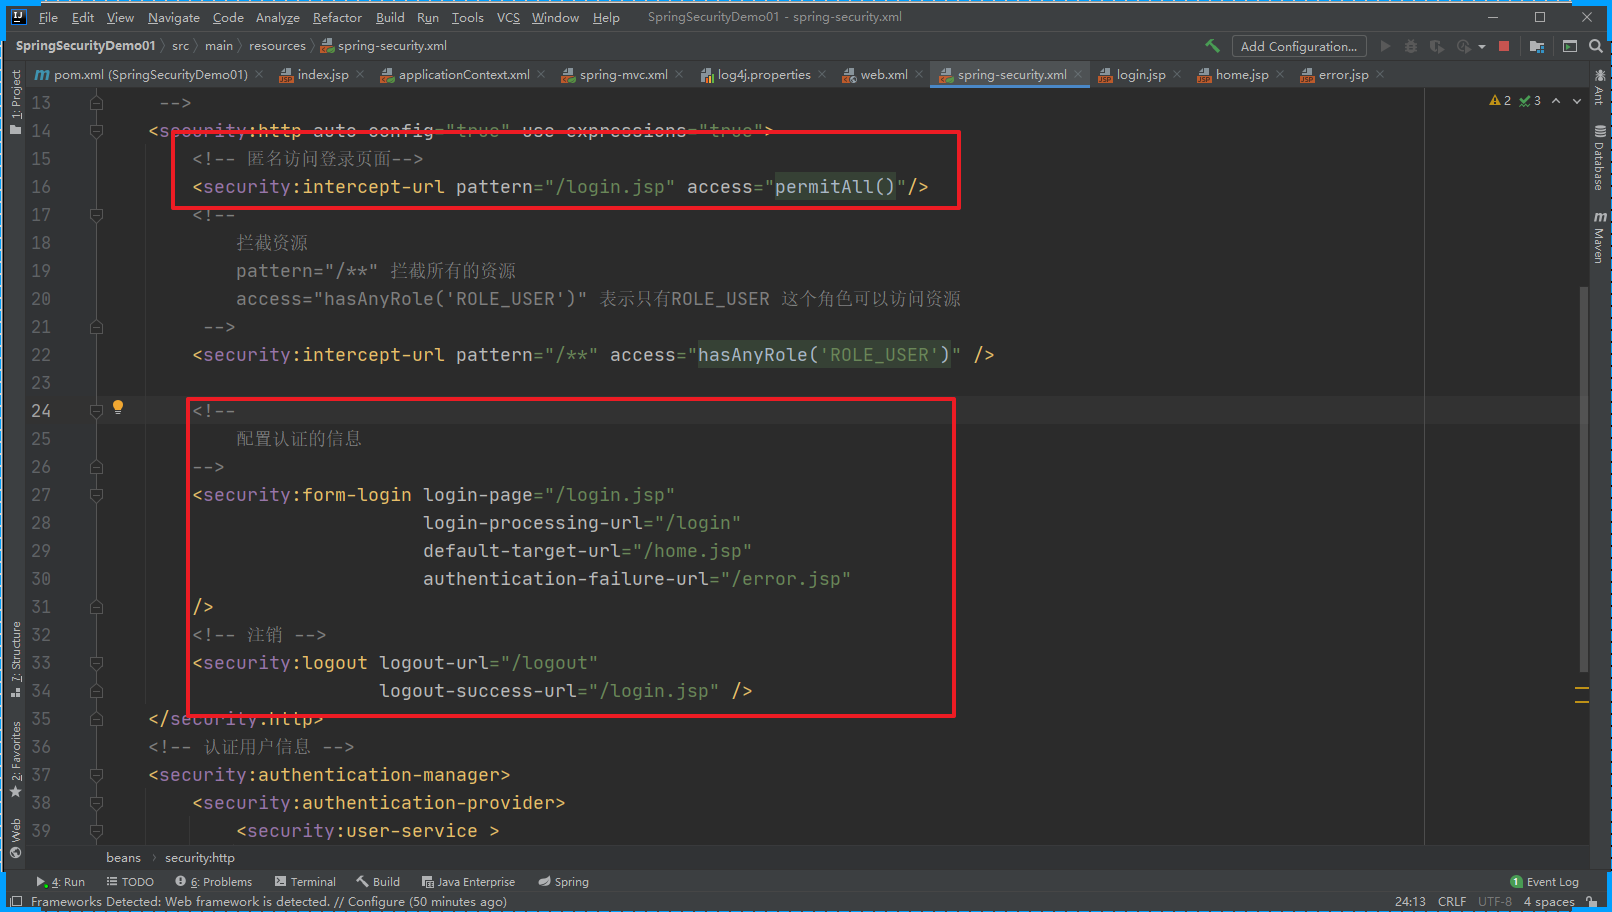The width and height of the screenshot is (1612, 912).
Task: Open the Terminal tool window
Action: coord(305,882)
